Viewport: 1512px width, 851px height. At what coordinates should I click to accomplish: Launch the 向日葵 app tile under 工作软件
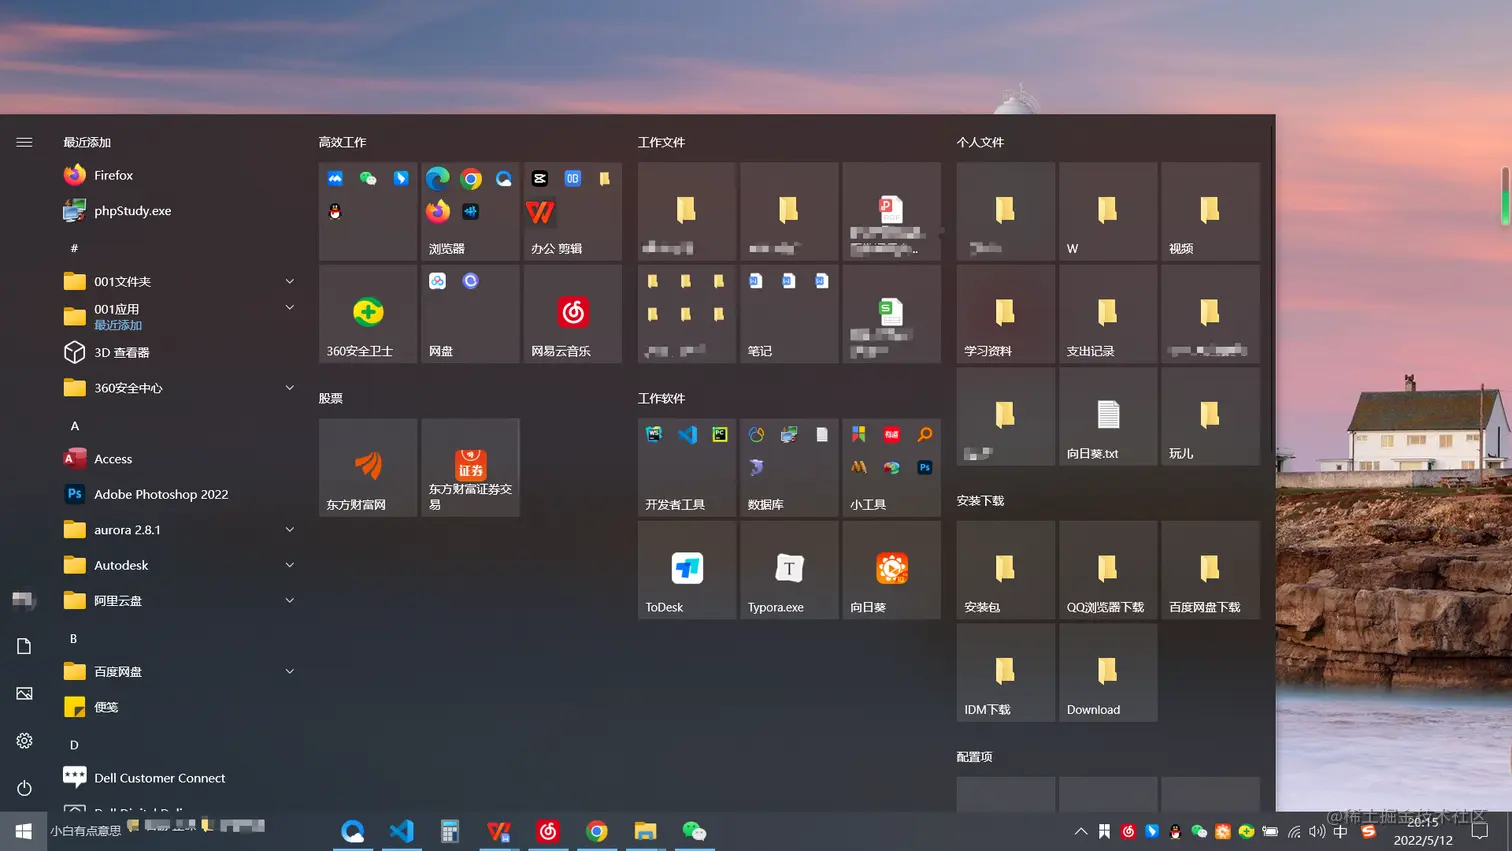coord(892,570)
